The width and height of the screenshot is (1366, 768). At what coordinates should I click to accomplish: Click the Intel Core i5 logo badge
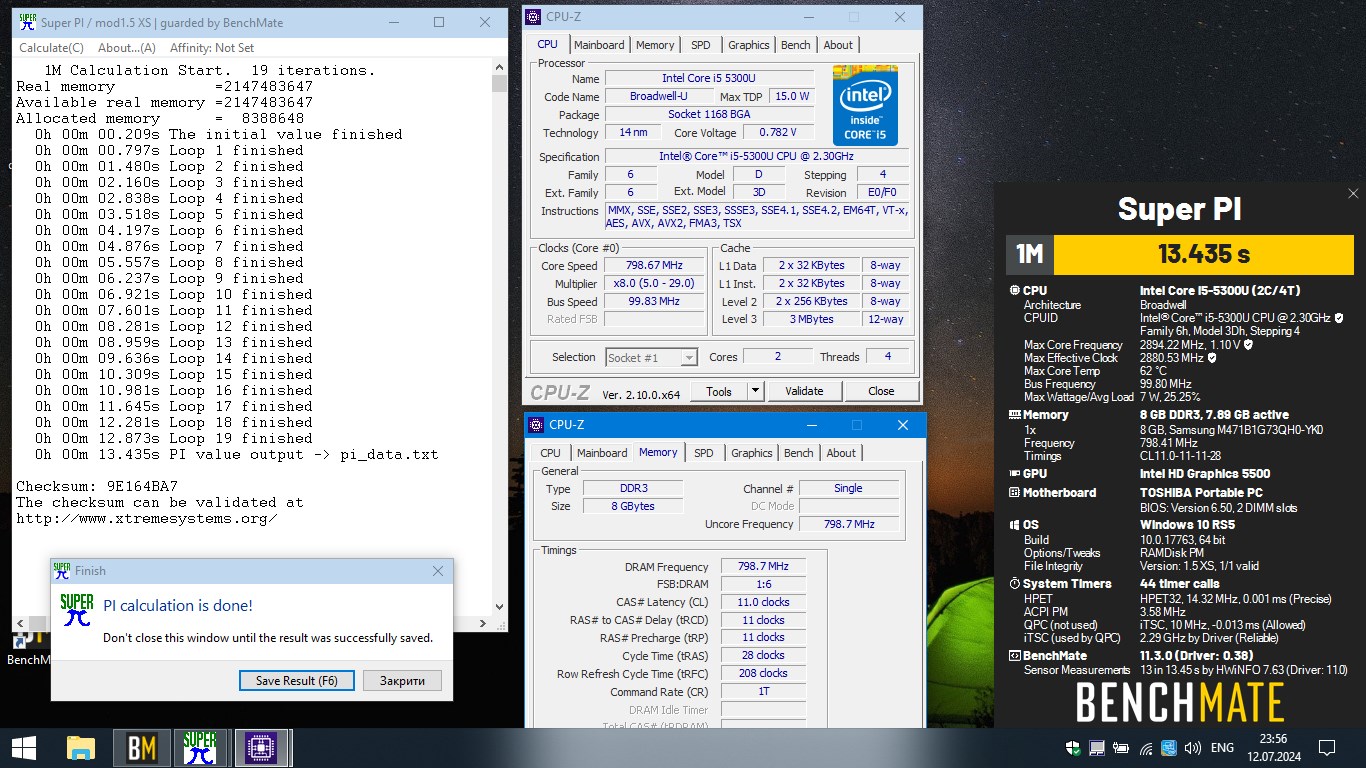865,106
